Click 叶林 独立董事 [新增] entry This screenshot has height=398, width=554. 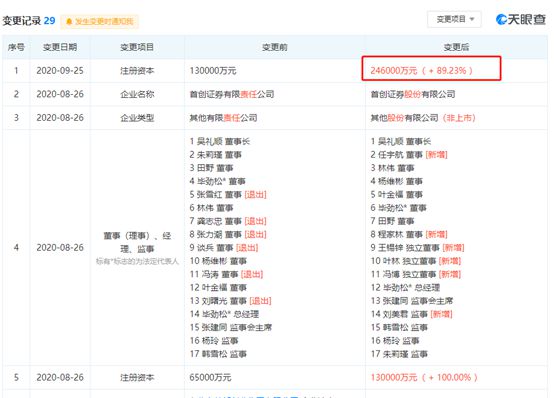(416, 261)
